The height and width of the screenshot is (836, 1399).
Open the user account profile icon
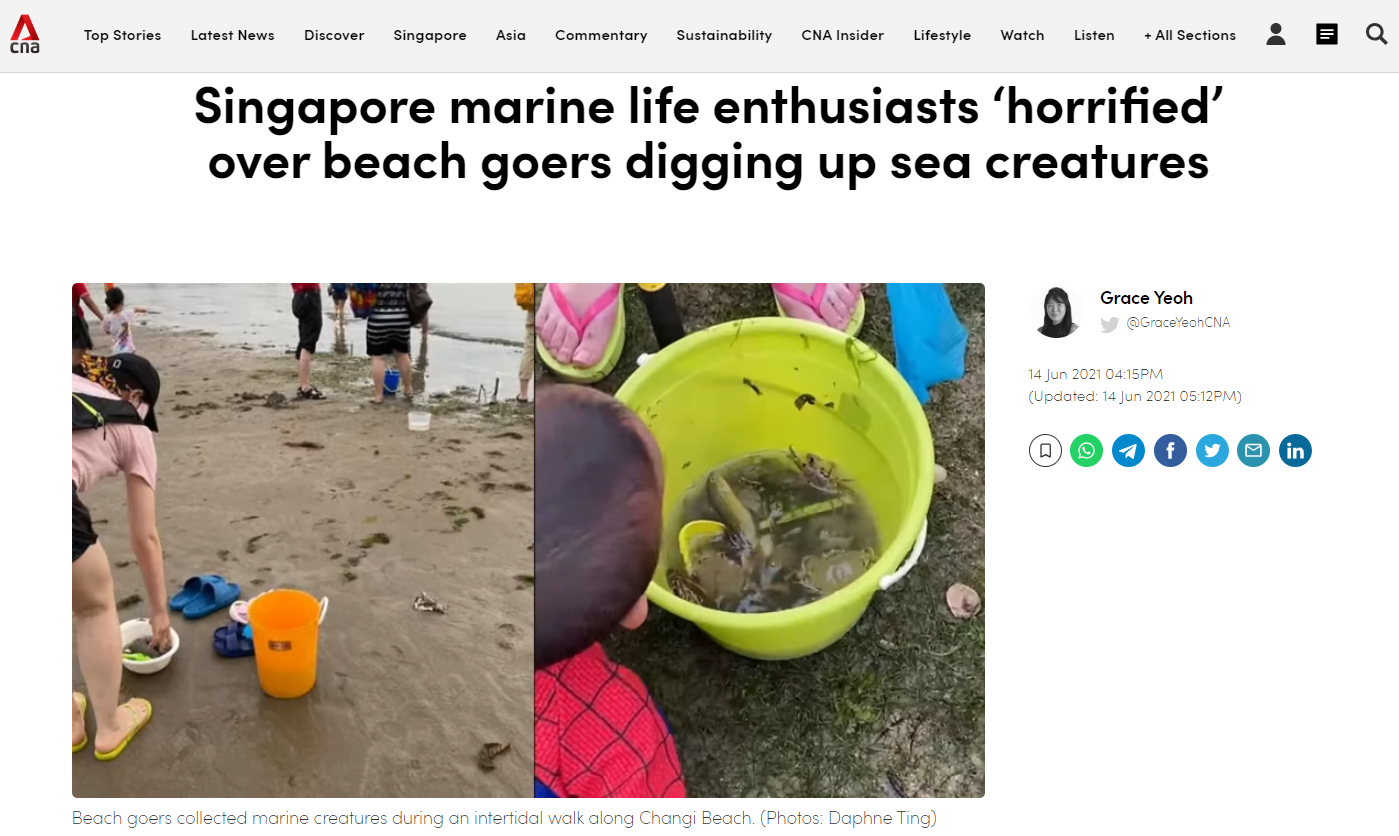1276,35
